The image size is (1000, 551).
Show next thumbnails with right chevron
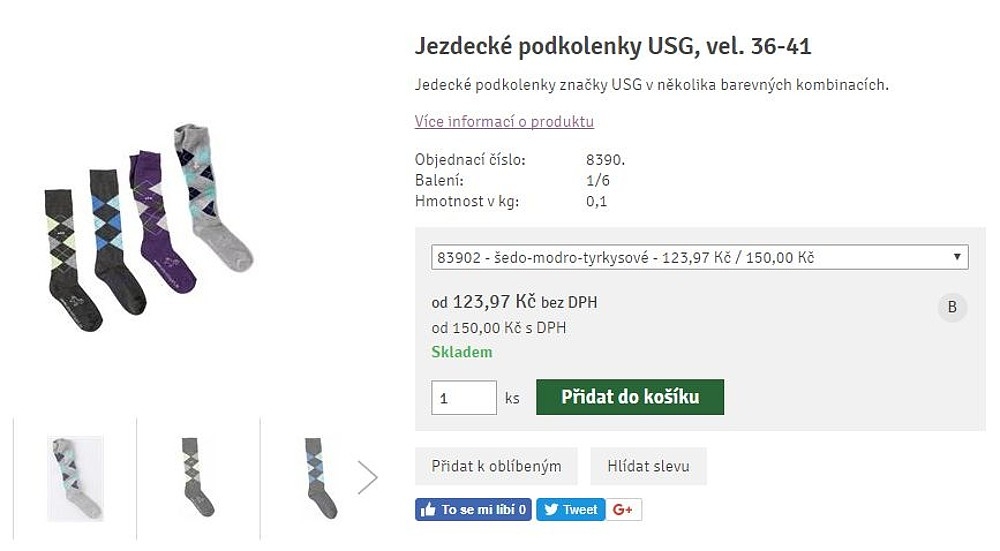[x=367, y=477]
